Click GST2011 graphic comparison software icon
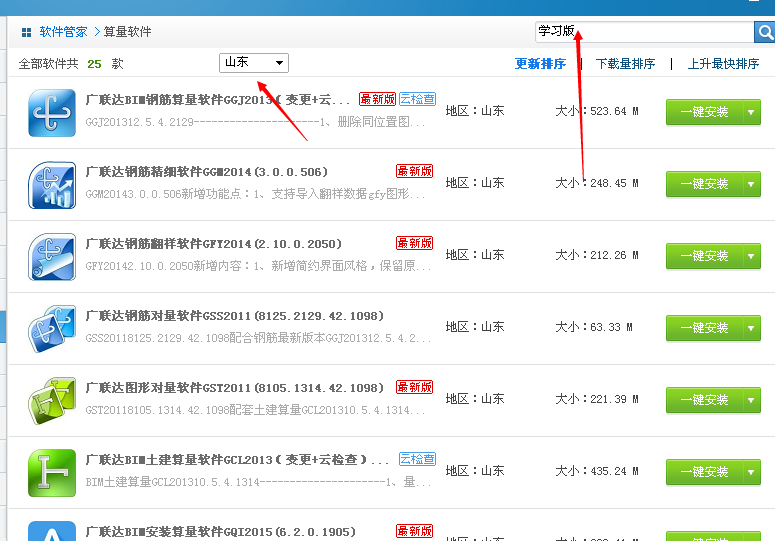 pos(52,401)
